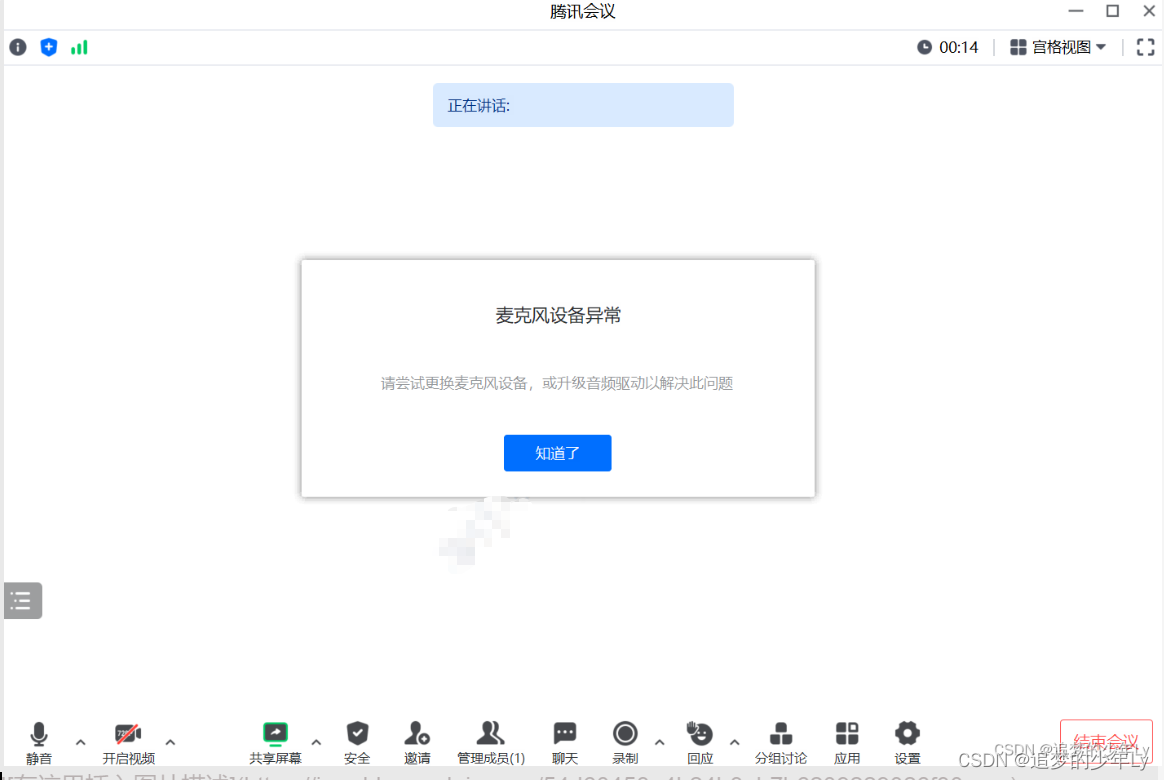Open the 设置 settings gear

[x=907, y=742]
